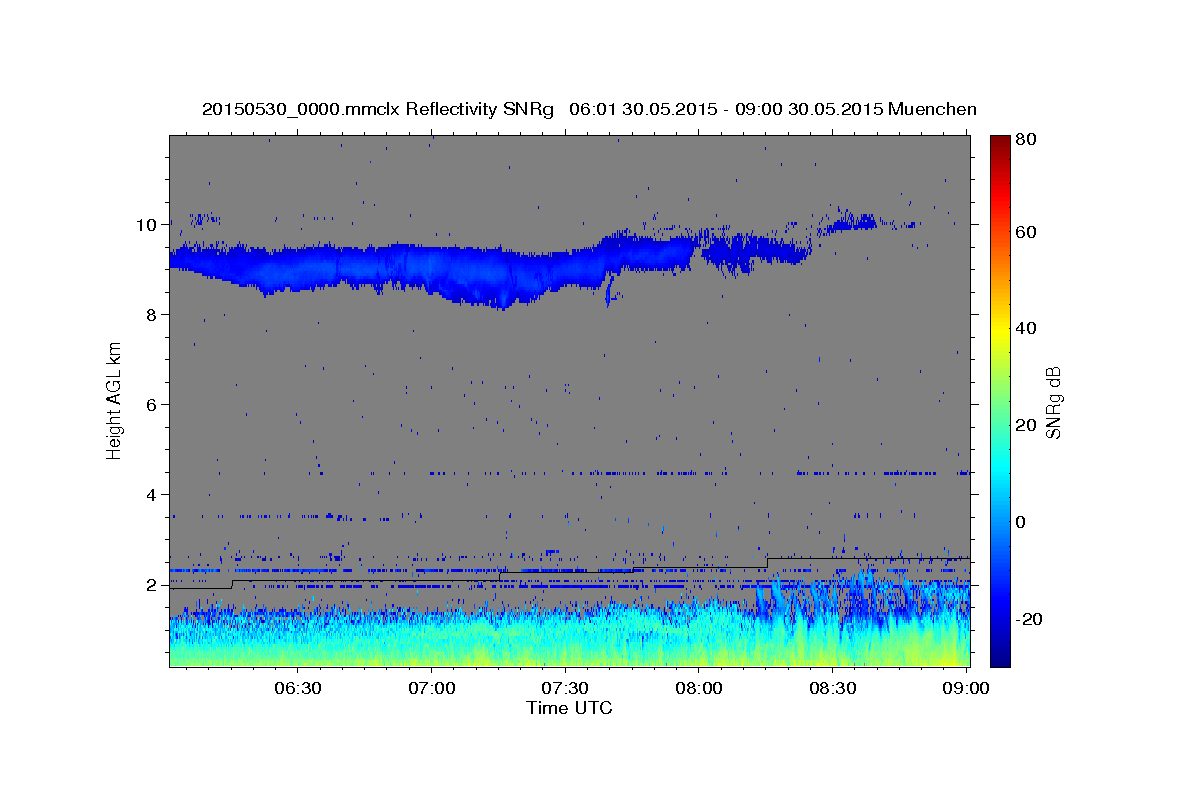
Task: Click the colorbar value -20
Action: tap(1029, 619)
